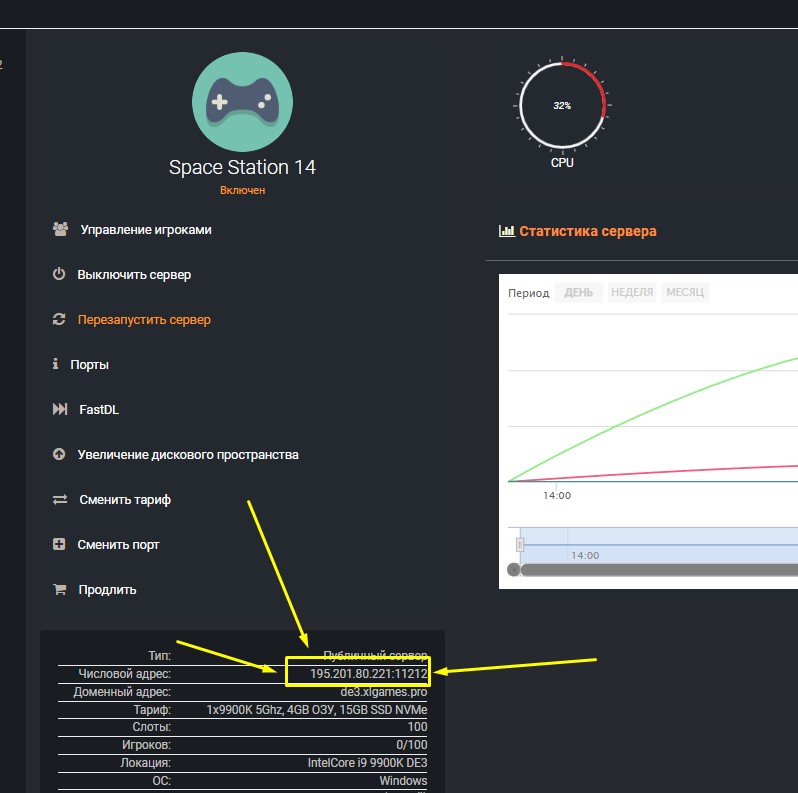This screenshot has width=798, height=793.
Task: Click the swap arrows tariff icon
Action: click(60, 500)
